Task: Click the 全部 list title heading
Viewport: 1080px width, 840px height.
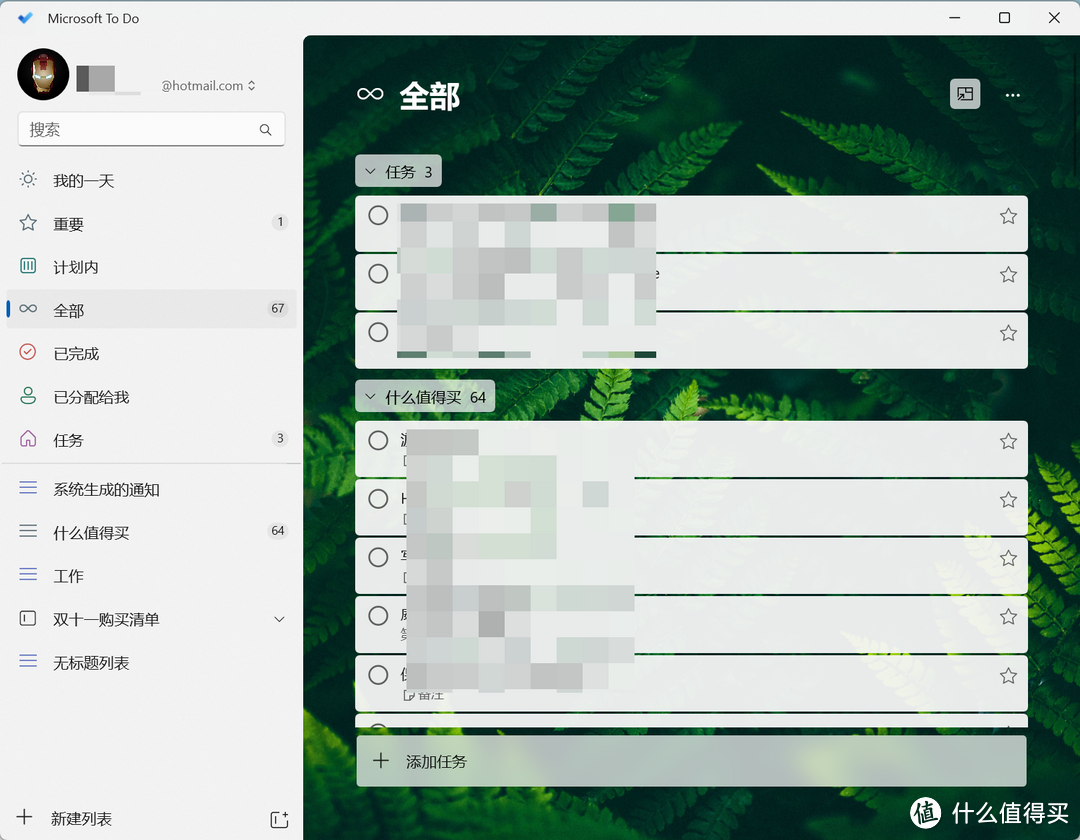Action: [x=430, y=96]
